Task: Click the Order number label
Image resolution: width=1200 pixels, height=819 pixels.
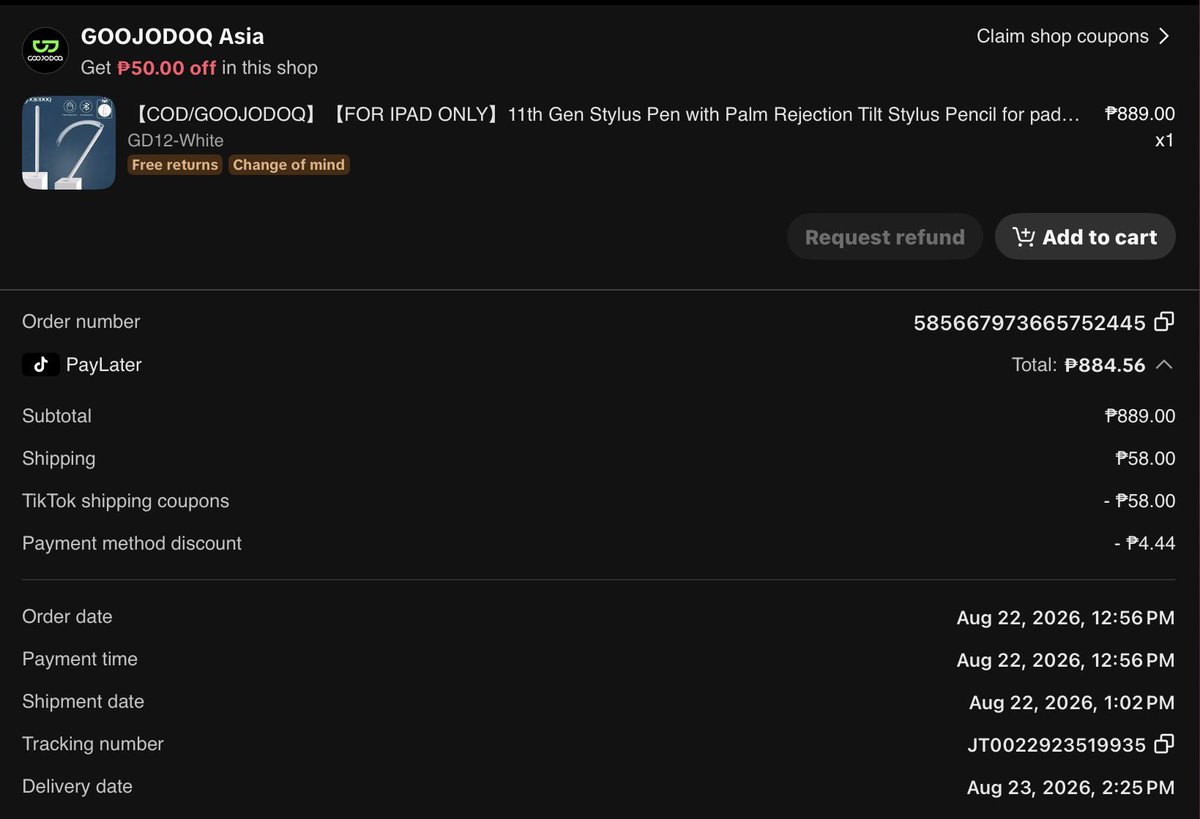Action: coord(81,322)
